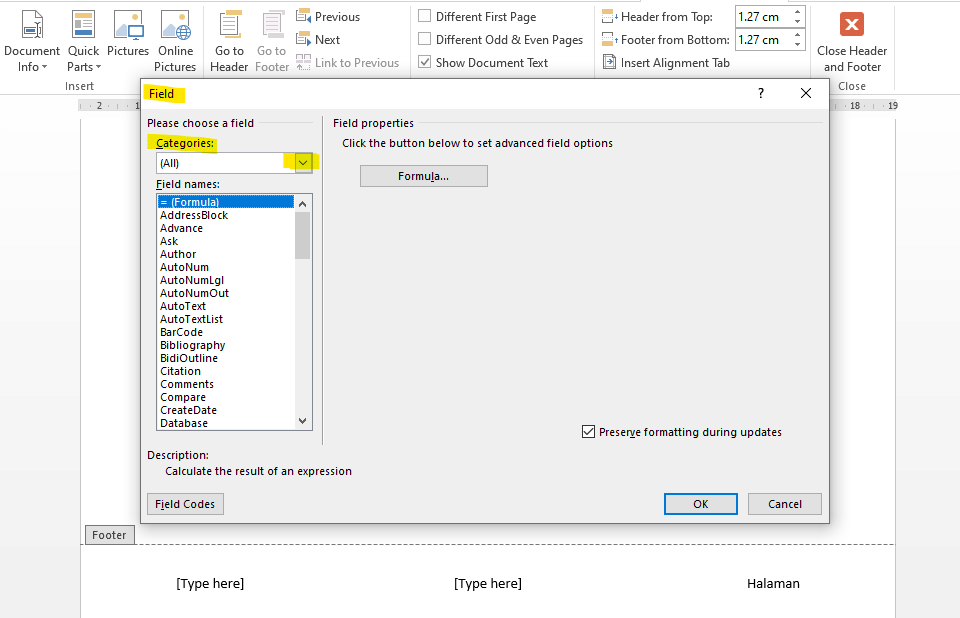Click the Header from Top icon

pyautogui.click(x=609, y=17)
